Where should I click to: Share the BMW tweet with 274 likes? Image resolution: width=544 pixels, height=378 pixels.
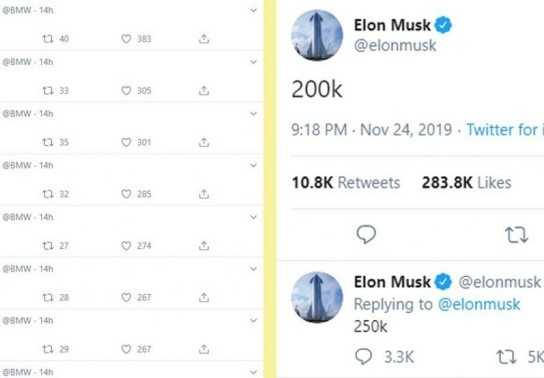[x=204, y=246]
